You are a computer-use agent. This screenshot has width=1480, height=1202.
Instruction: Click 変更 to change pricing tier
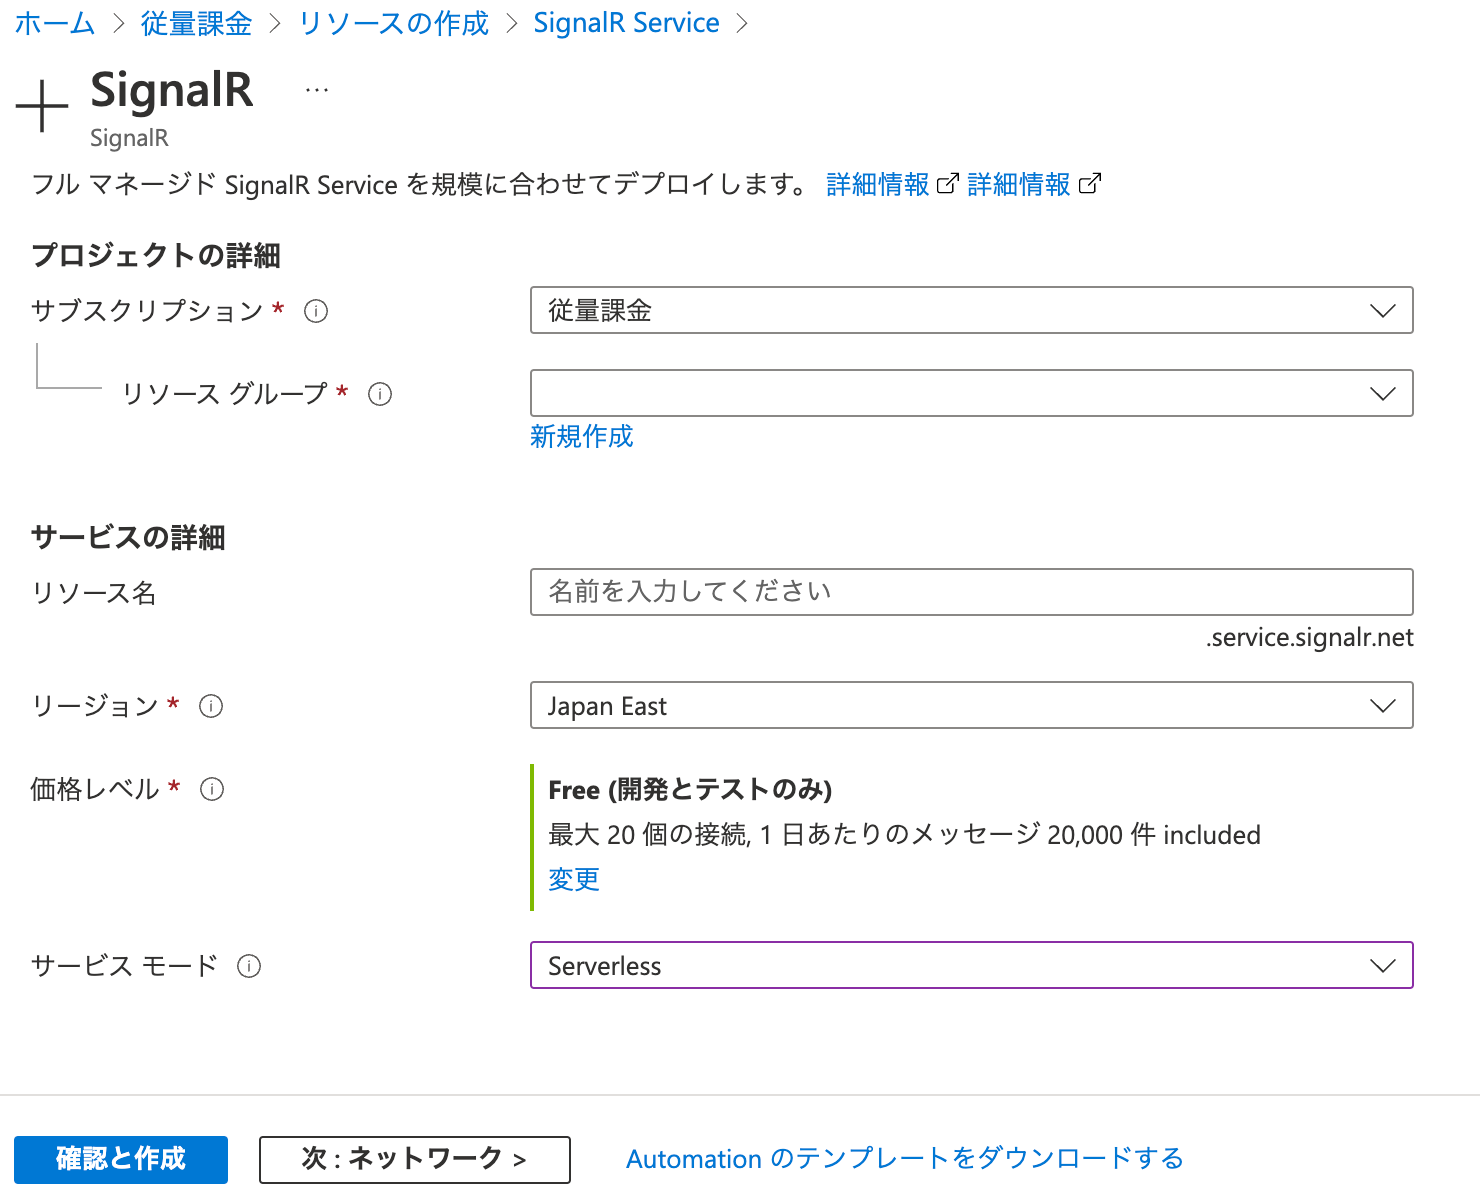coord(574,879)
